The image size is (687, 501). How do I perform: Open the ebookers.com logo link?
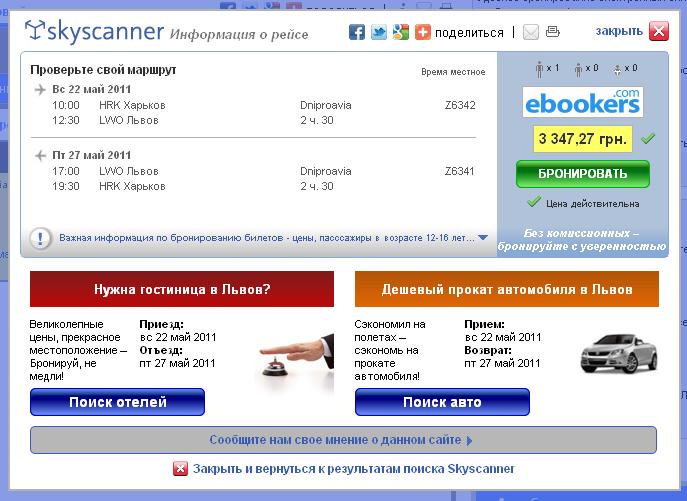click(x=583, y=102)
